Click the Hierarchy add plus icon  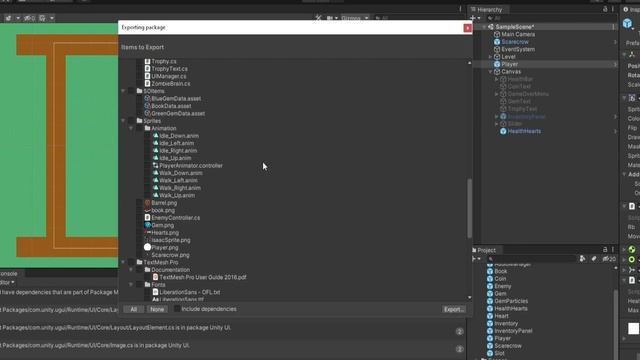473,18
